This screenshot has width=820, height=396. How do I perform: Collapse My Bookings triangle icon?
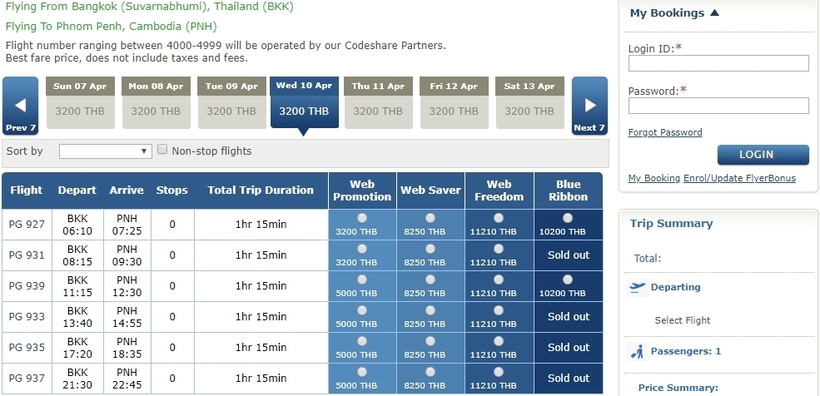tap(714, 13)
